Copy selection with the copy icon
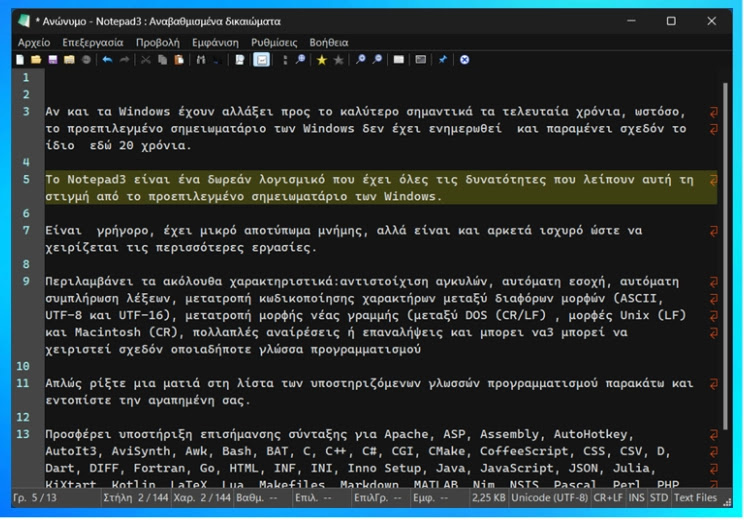The image size is (744, 520). 162,60
